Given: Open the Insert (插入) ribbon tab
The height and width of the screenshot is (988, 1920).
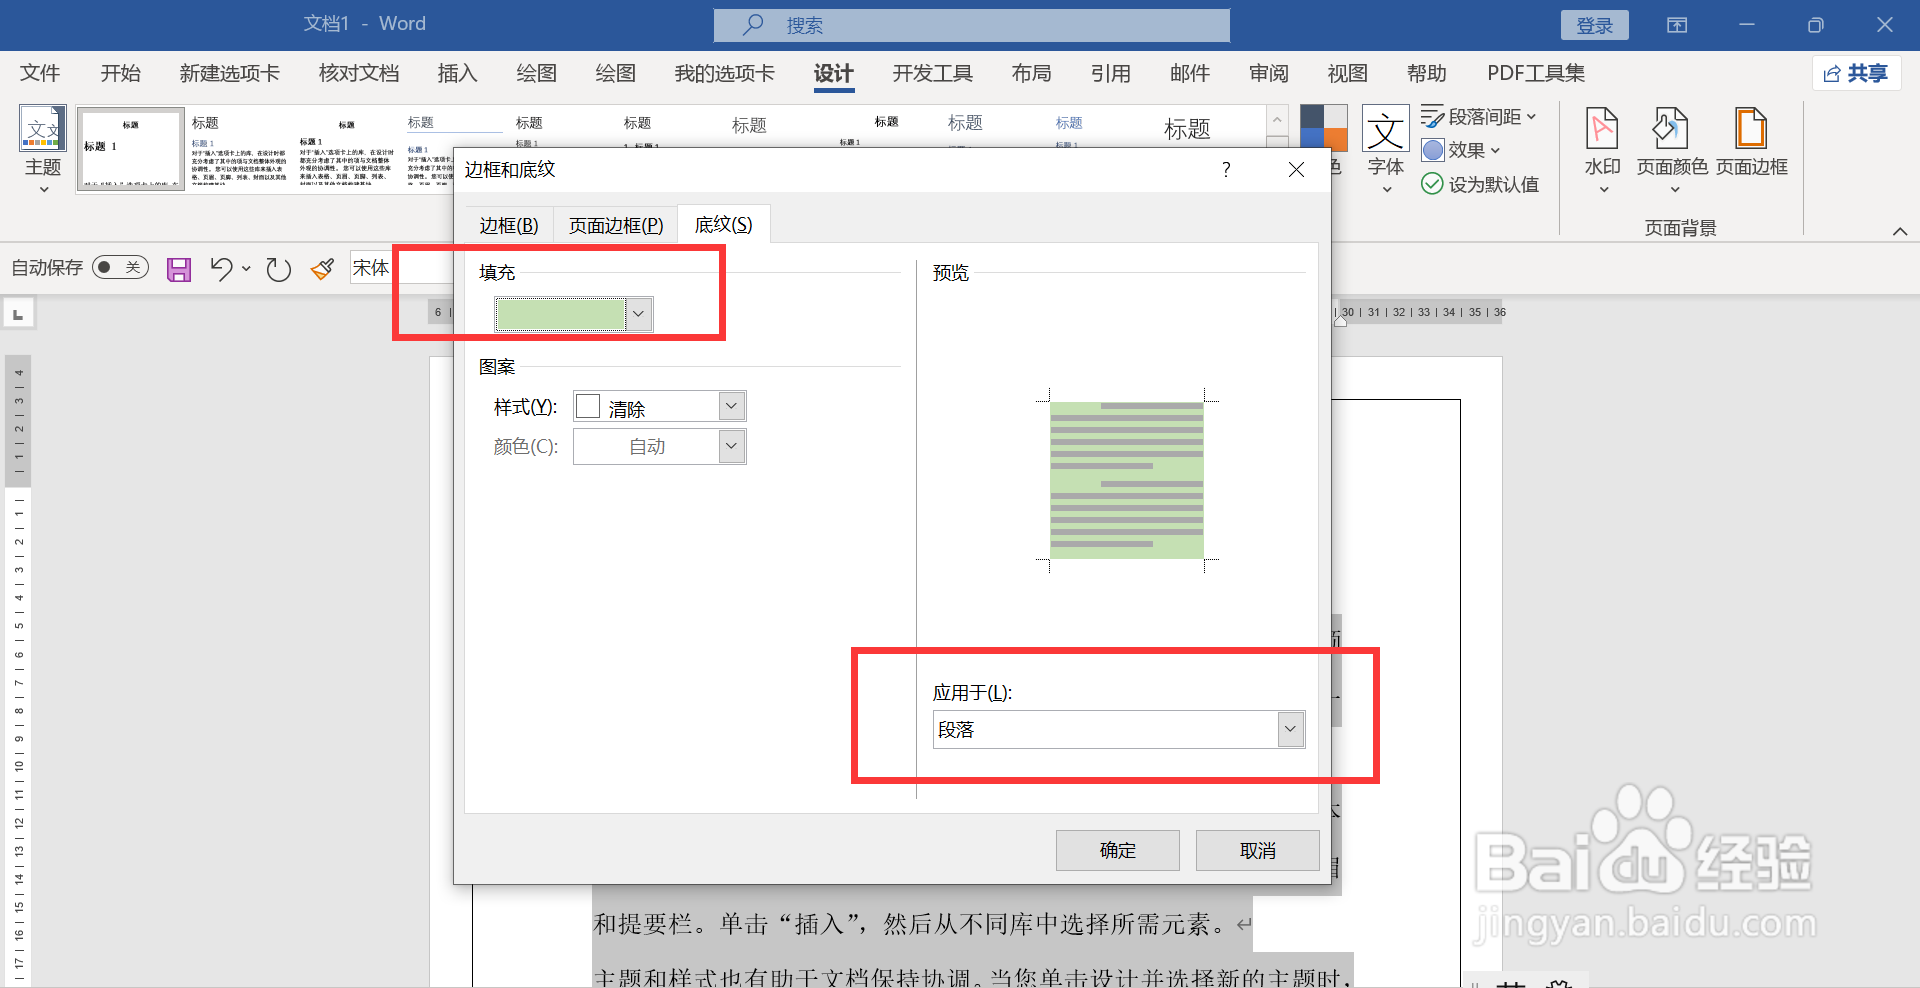Looking at the screenshot, I should click(x=458, y=73).
